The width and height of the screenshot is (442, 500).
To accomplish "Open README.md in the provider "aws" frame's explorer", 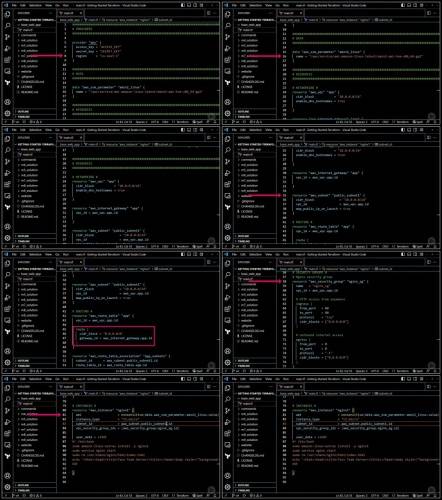I will (29, 92).
